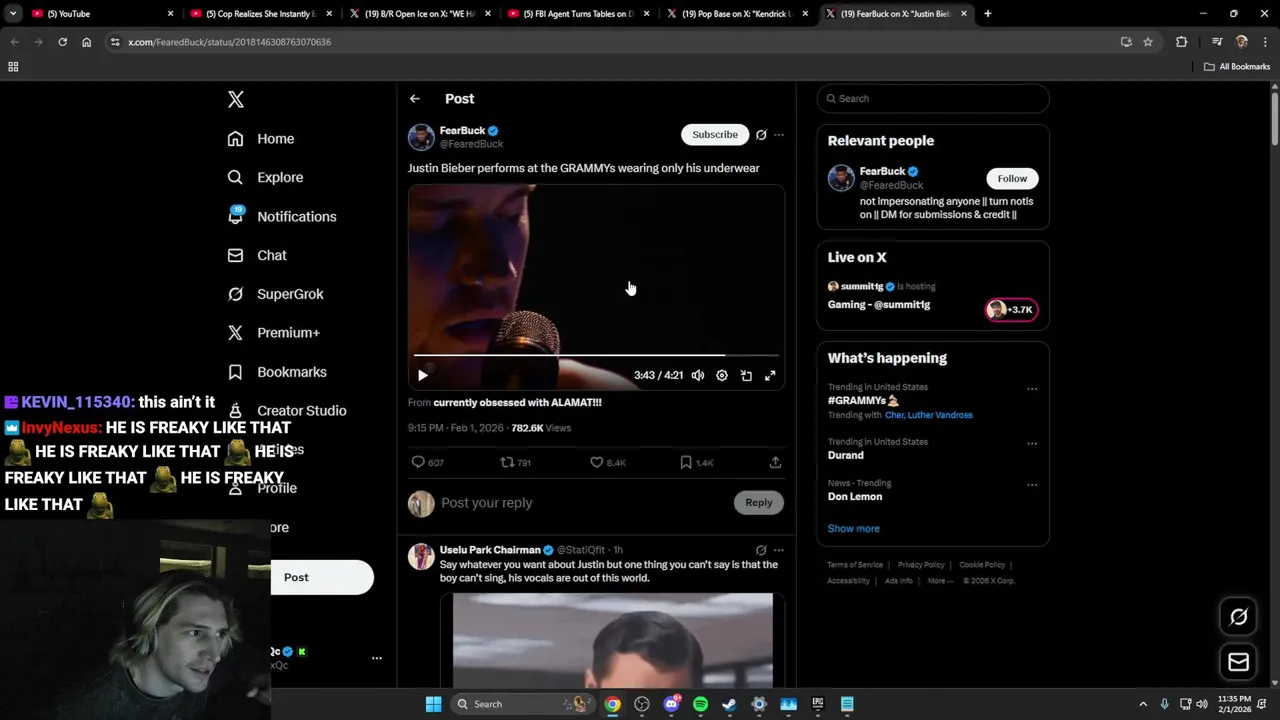The width and height of the screenshot is (1280, 720).
Task: Seek on the video progress bar
Action: click(x=596, y=355)
